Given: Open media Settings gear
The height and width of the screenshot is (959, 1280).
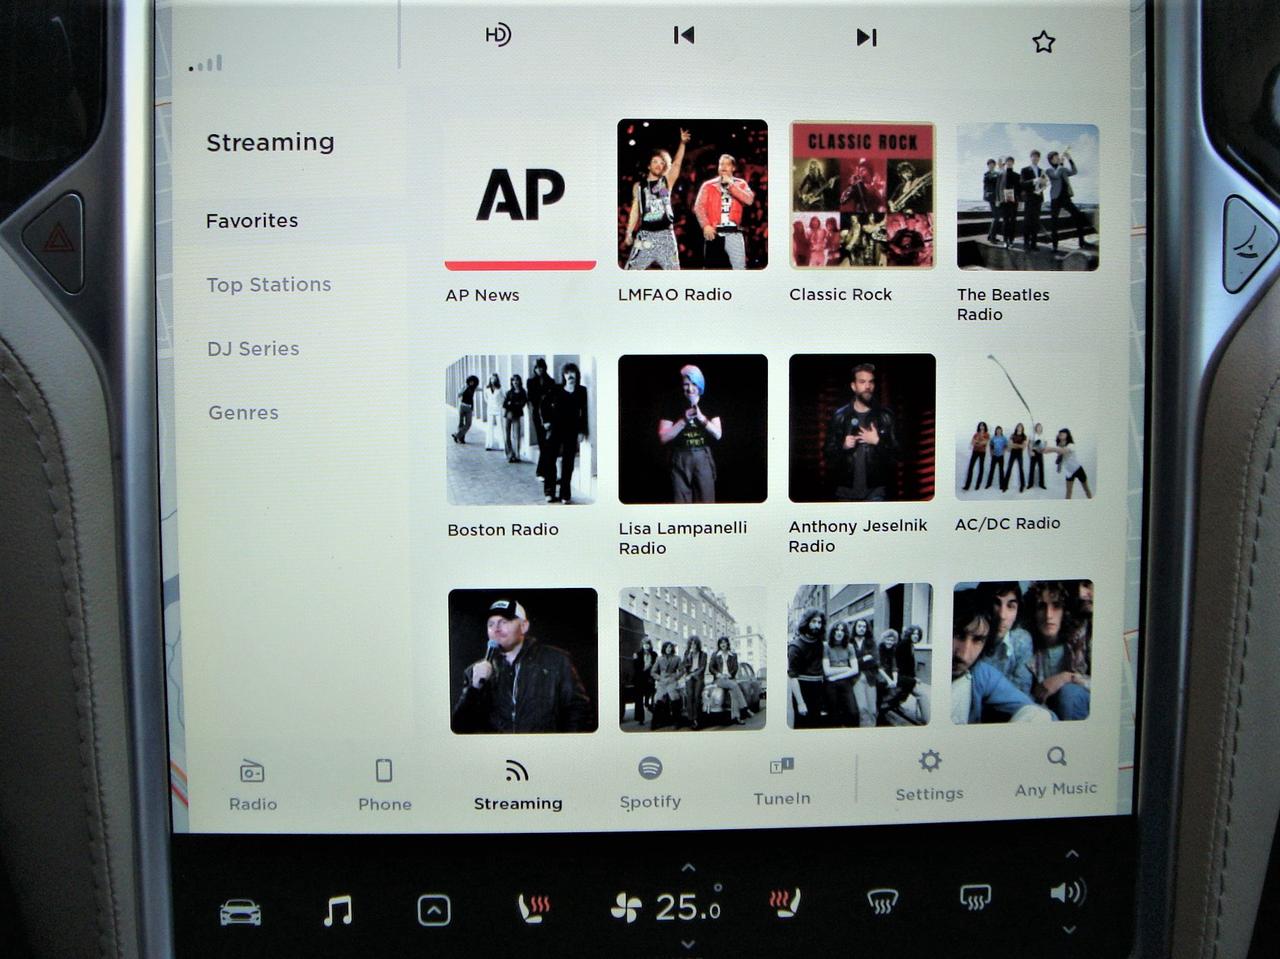Looking at the screenshot, I should pyautogui.click(x=929, y=775).
